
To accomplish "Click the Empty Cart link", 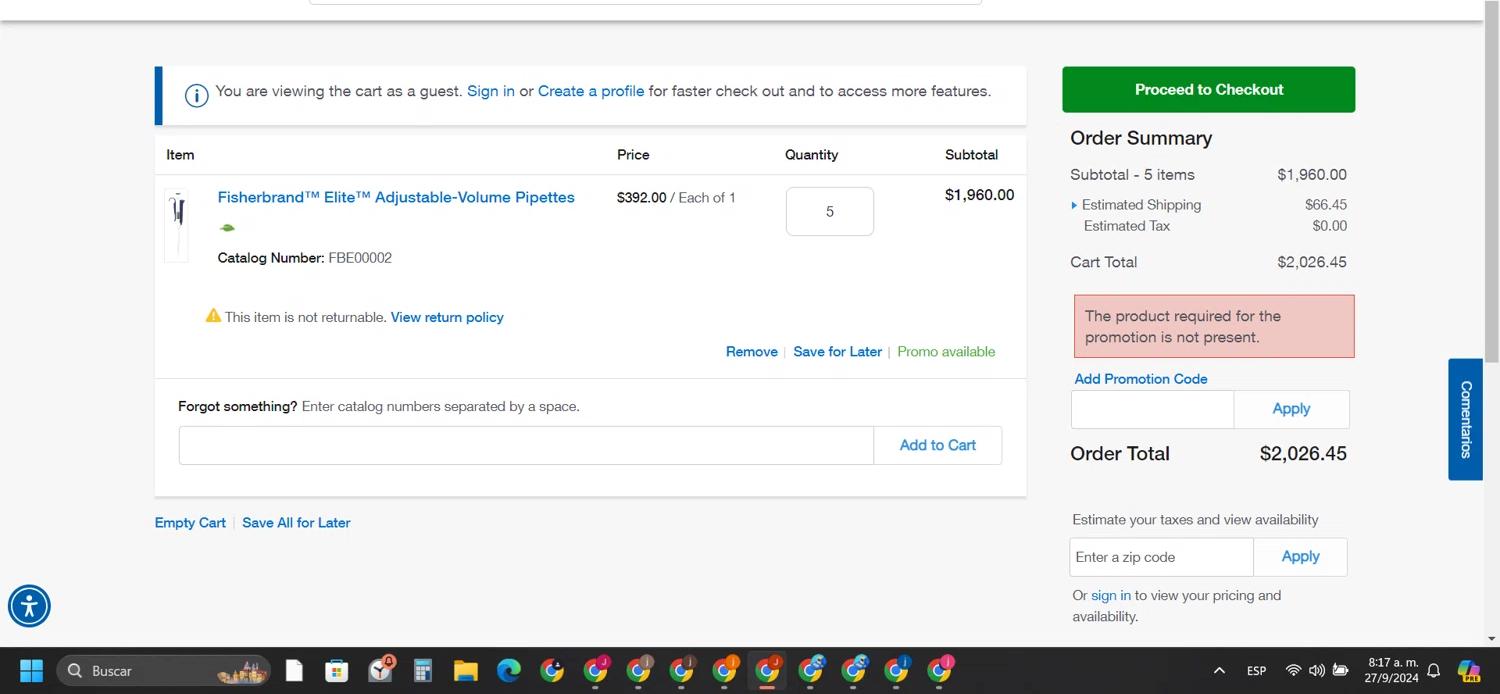I will (x=190, y=523).
